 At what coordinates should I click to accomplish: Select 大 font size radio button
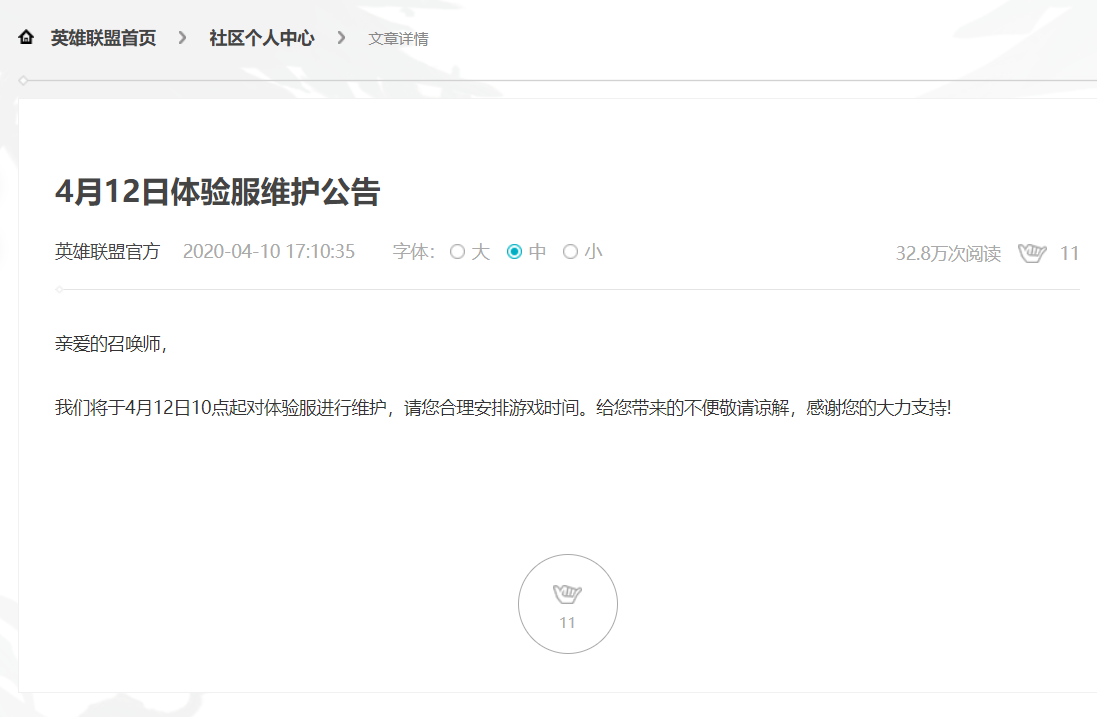pos(458,252)
